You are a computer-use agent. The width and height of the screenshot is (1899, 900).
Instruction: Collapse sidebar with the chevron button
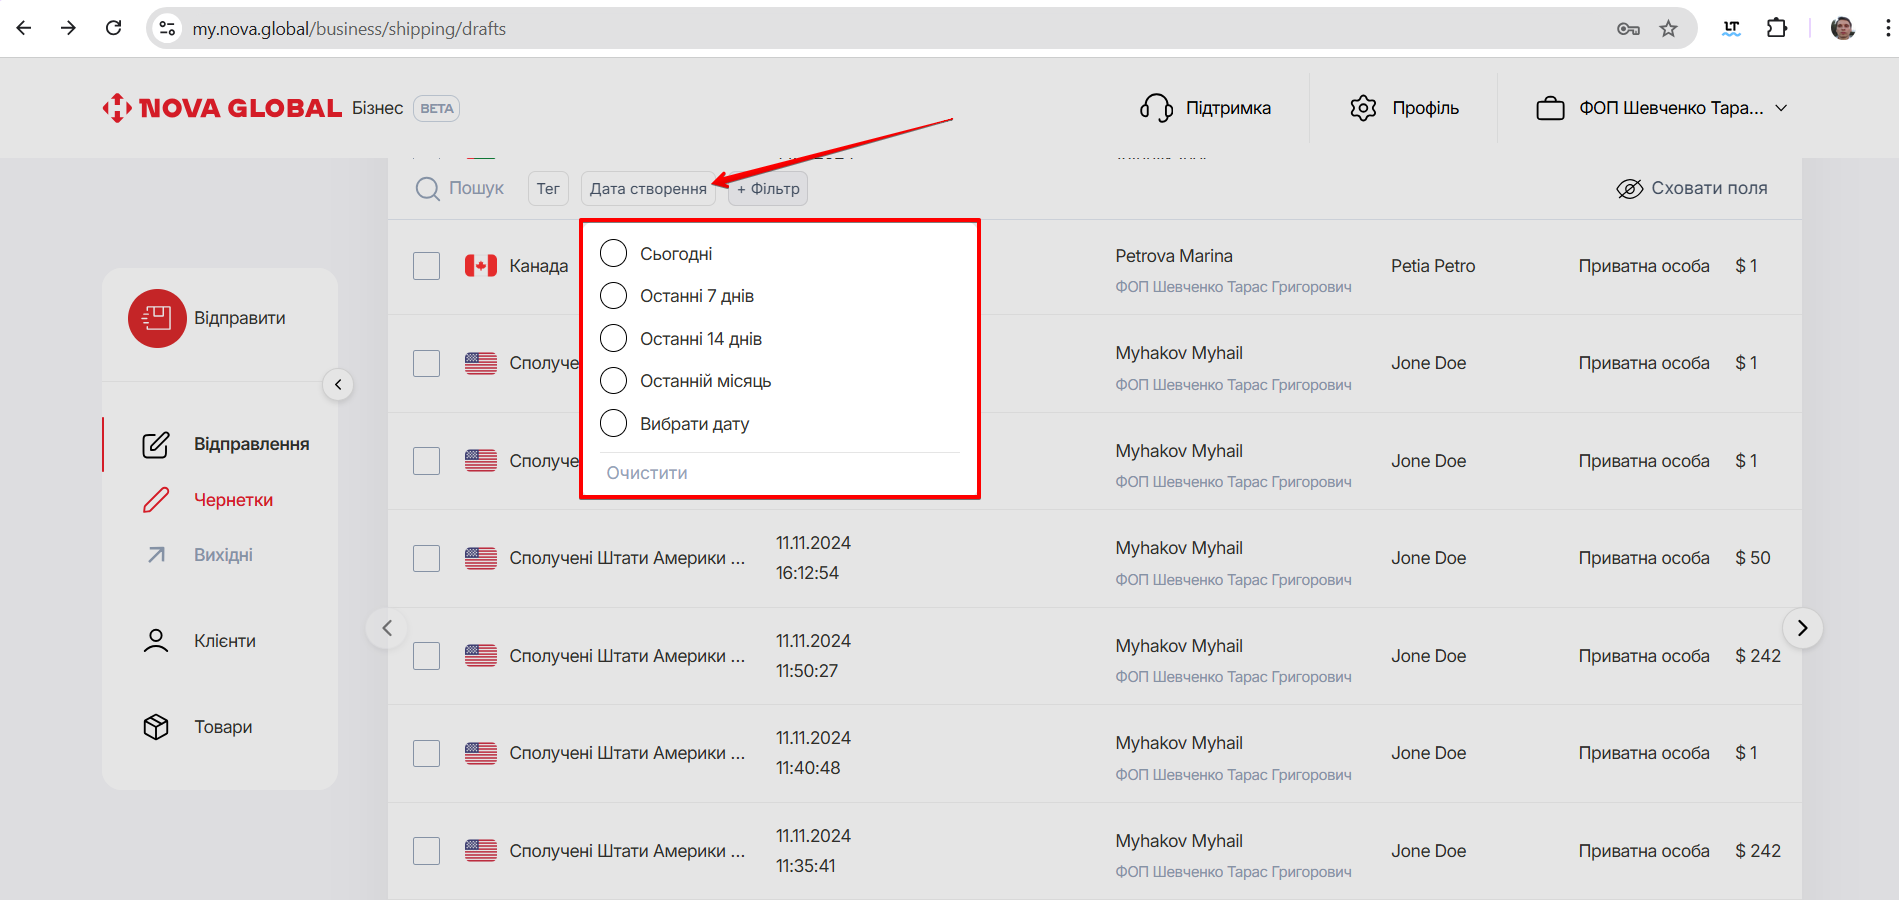click(338, 385)
